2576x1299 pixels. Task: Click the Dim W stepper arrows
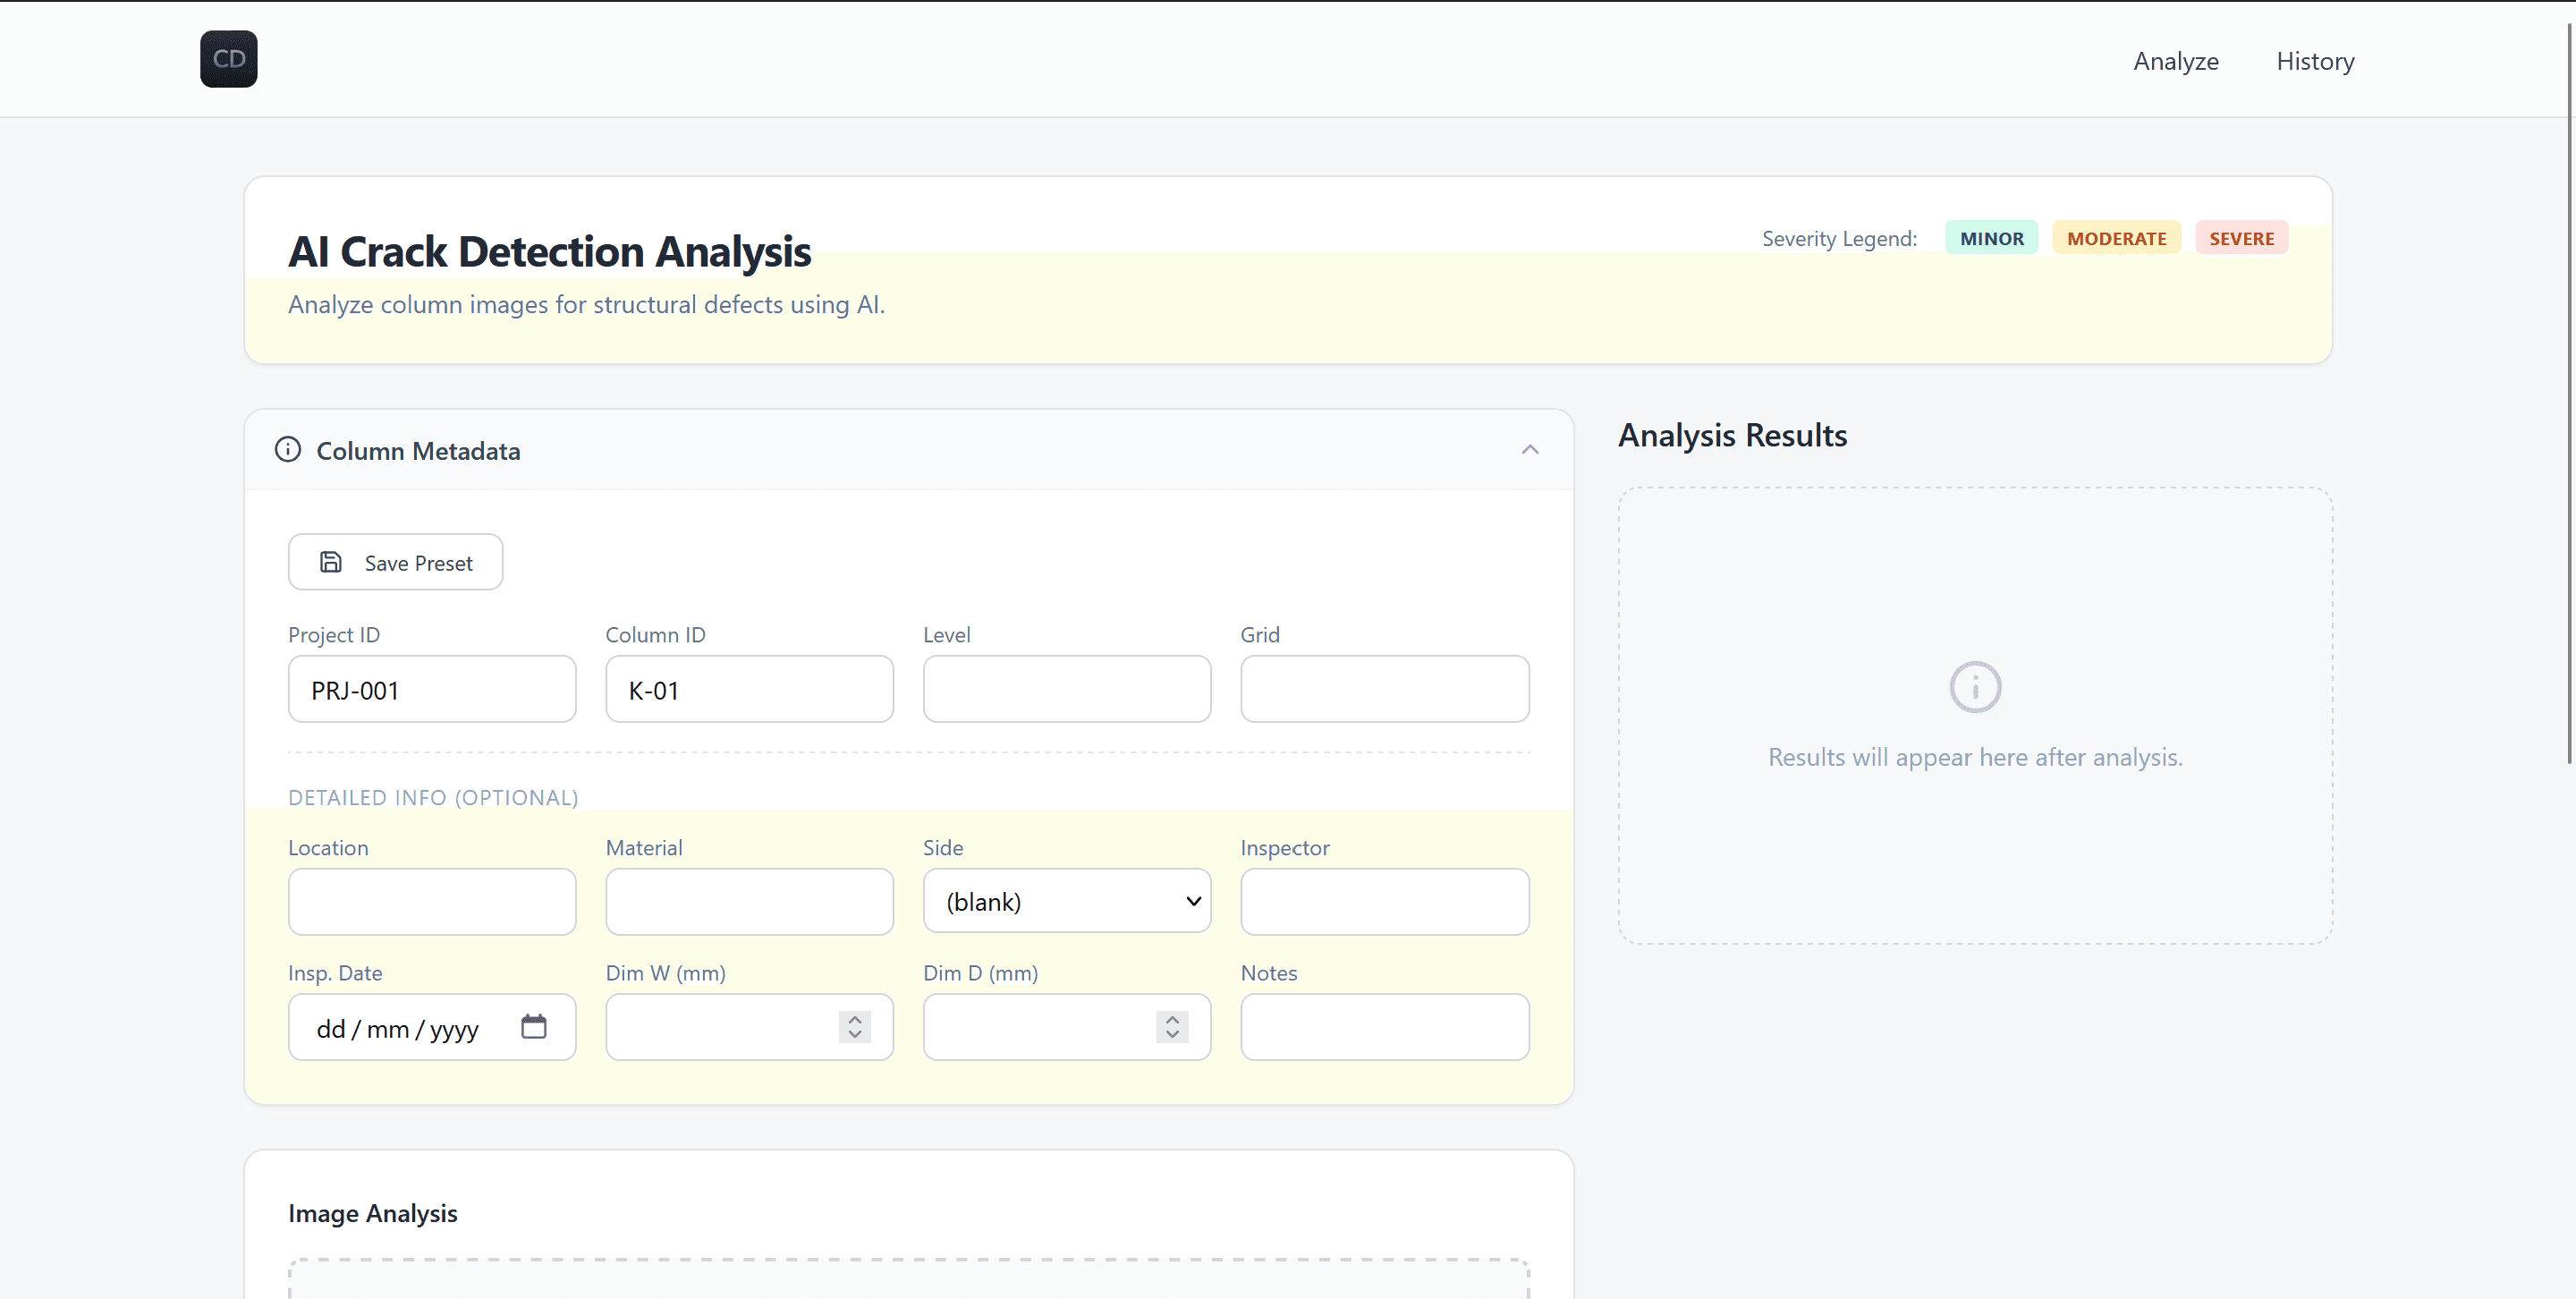[x=854, y=1027]
